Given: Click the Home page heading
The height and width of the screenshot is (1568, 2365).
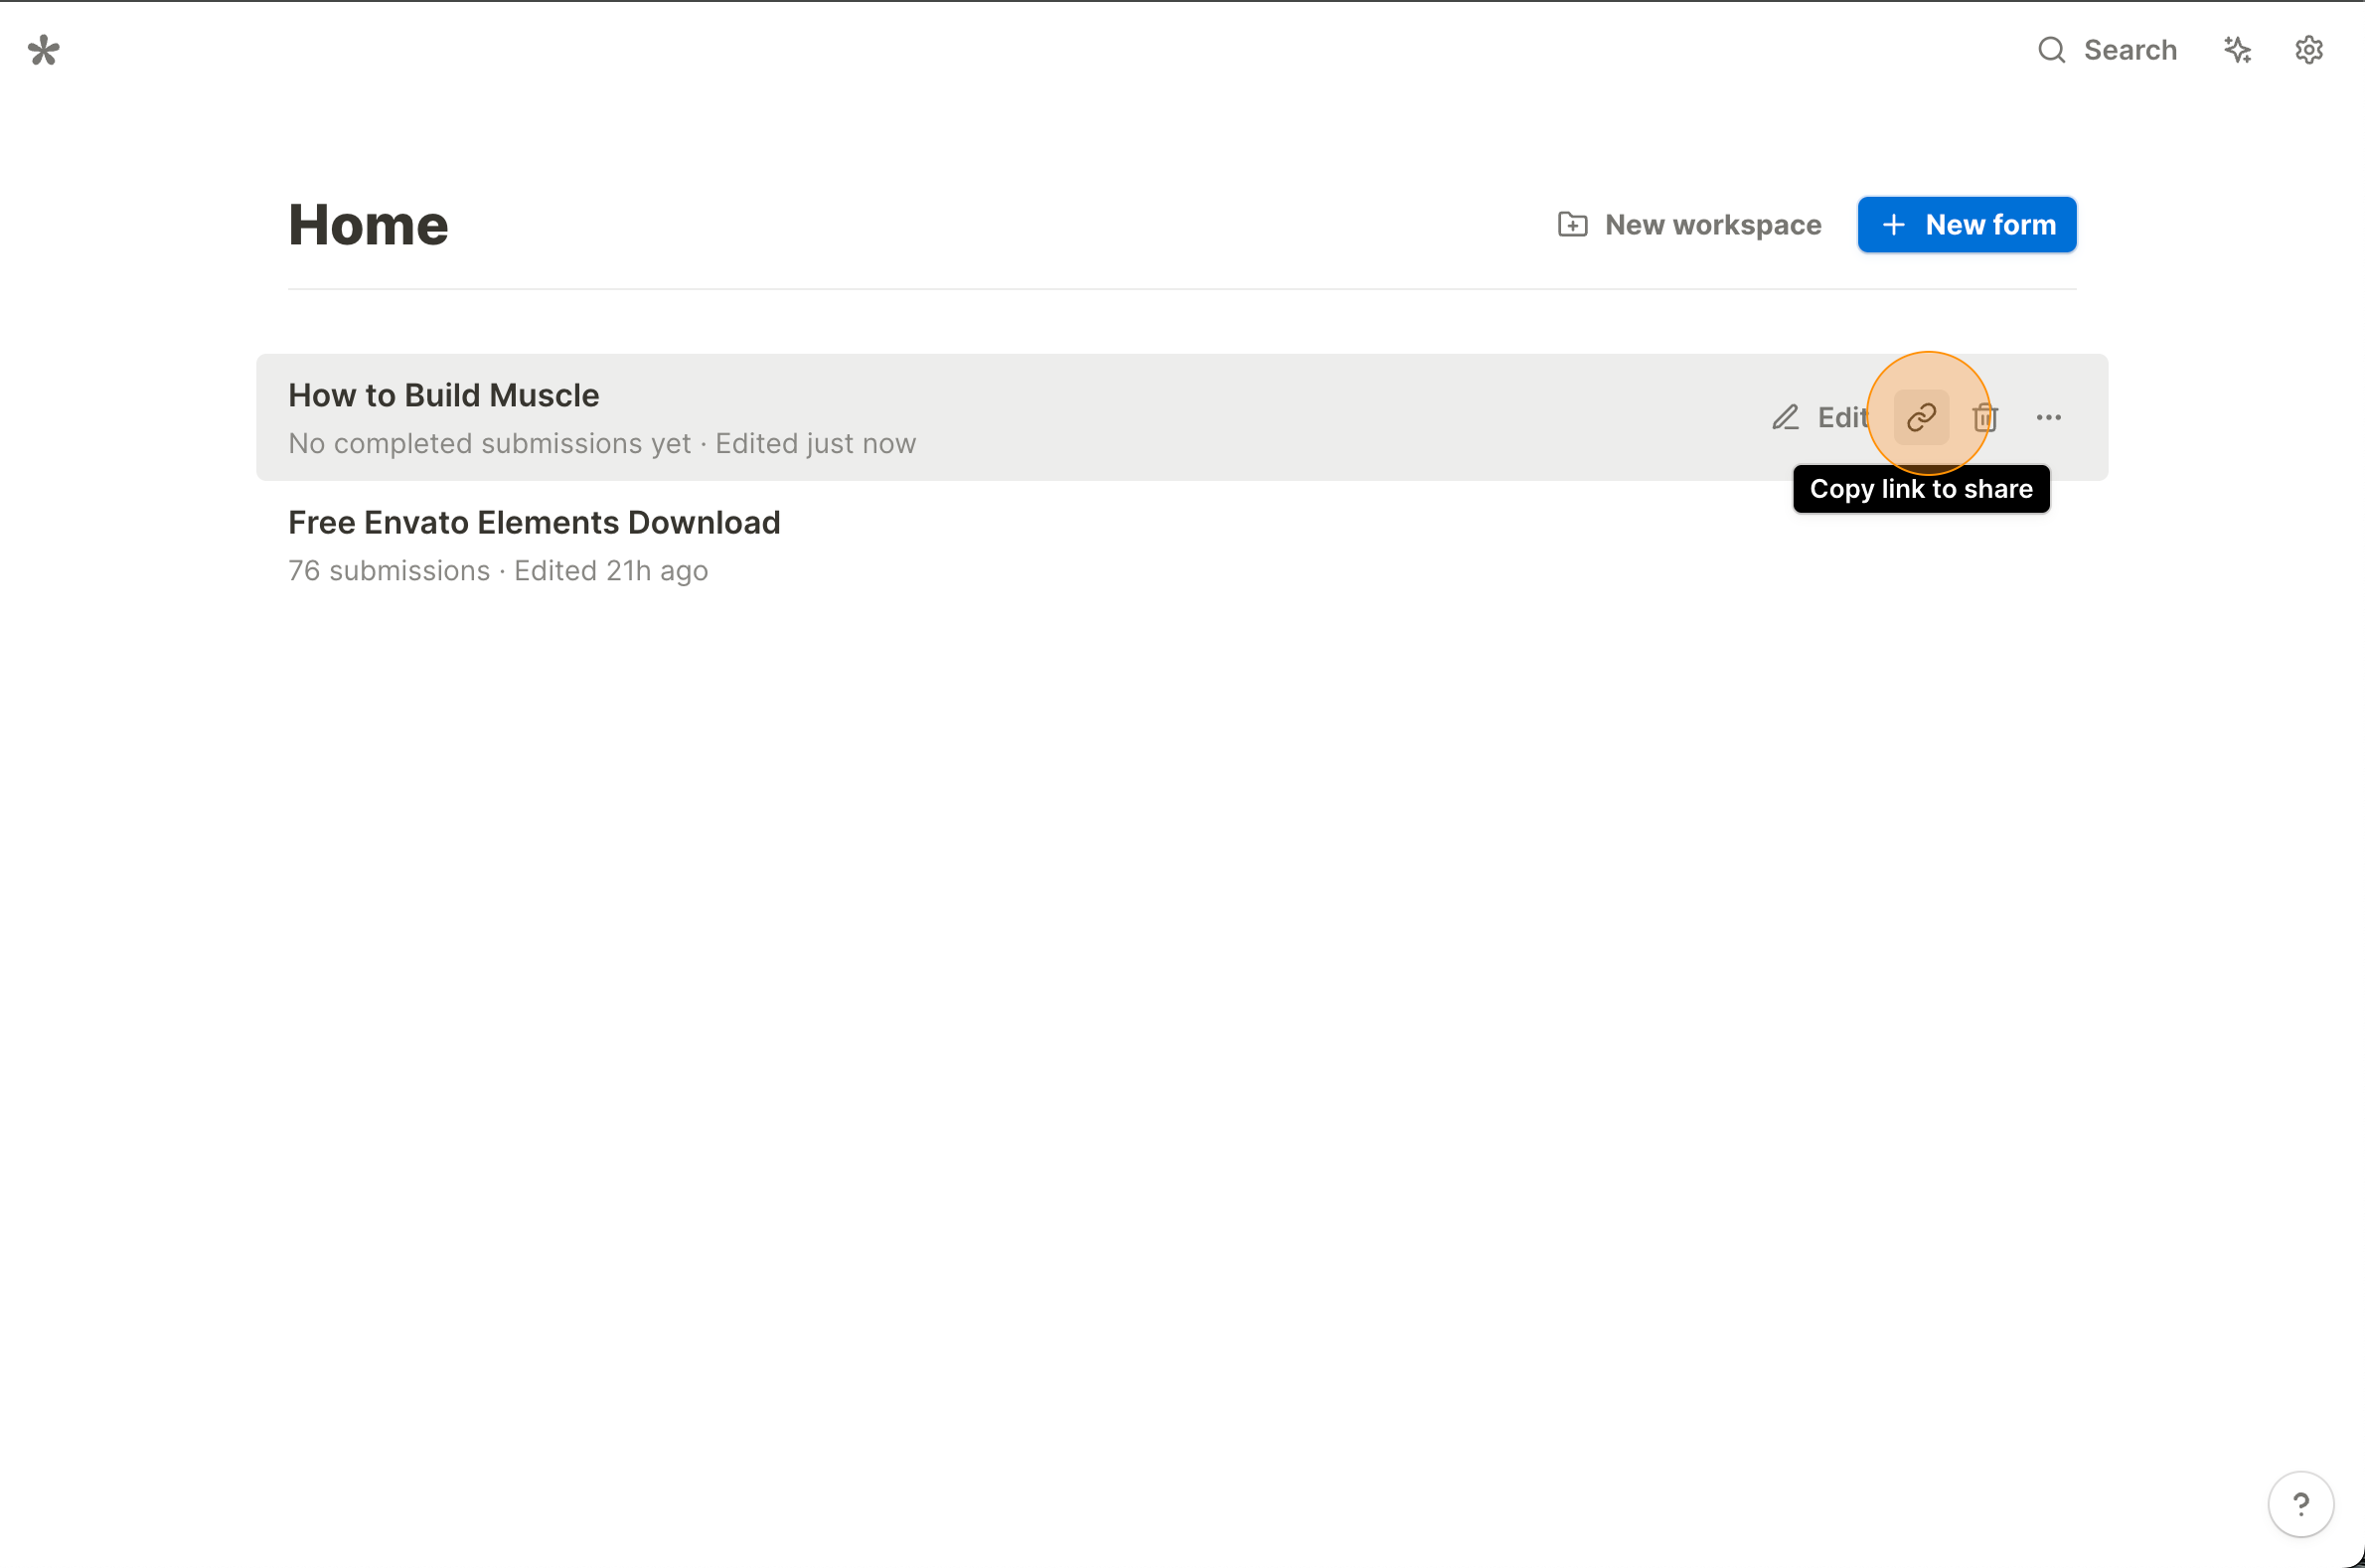Looking at the screenshot, I should pyautogui.click(x=368, y=224).
